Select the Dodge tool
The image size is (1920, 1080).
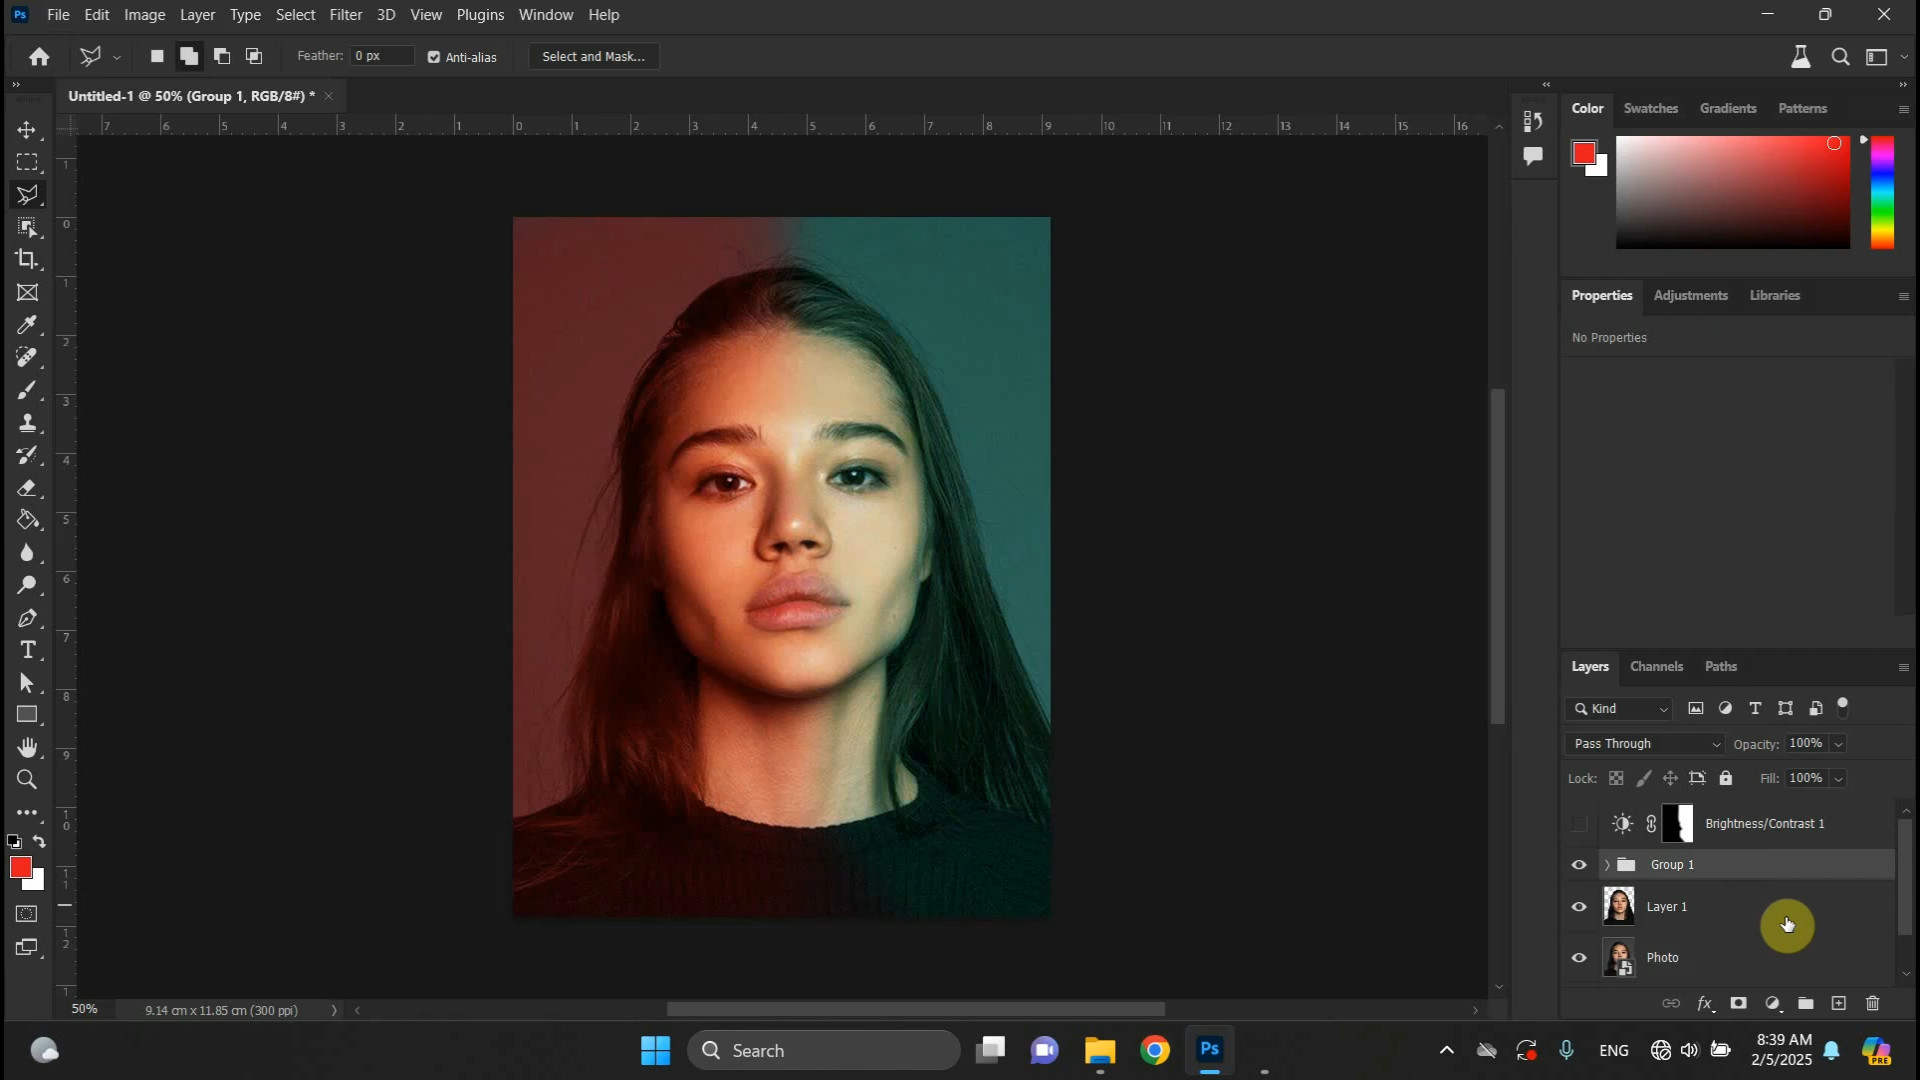coord(27,585)
